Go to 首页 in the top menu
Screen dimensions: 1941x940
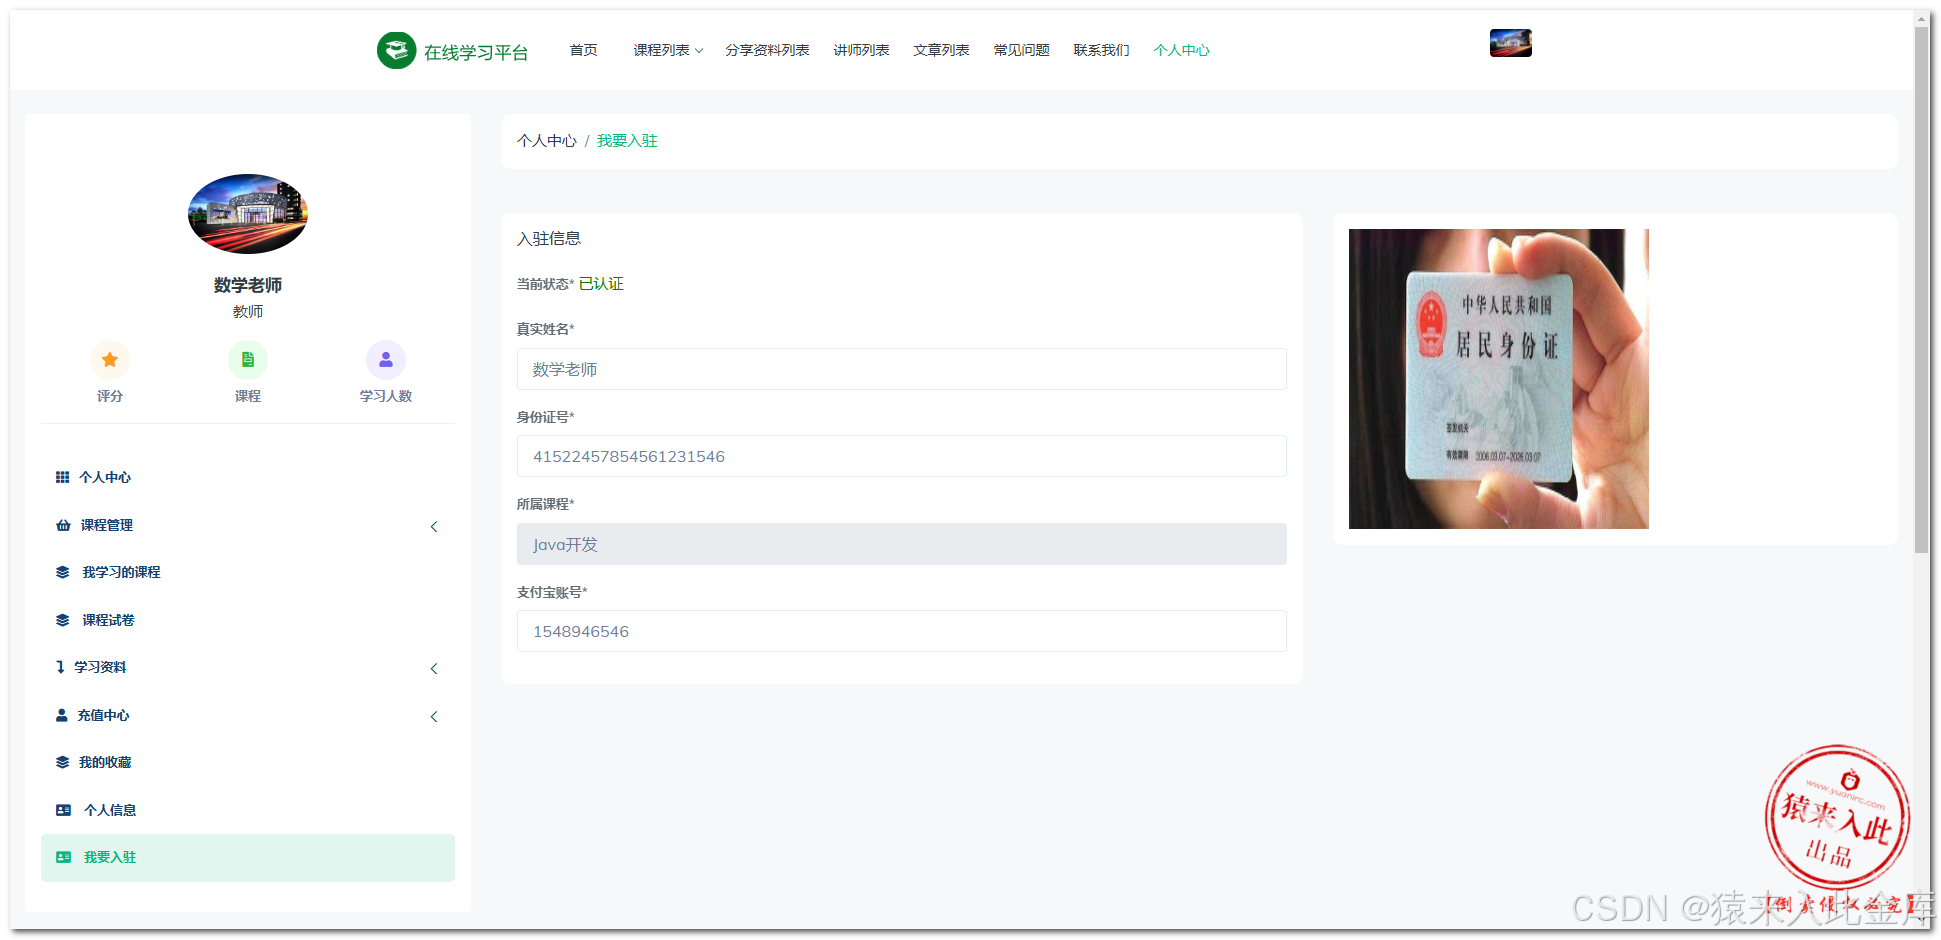(583, 49)
